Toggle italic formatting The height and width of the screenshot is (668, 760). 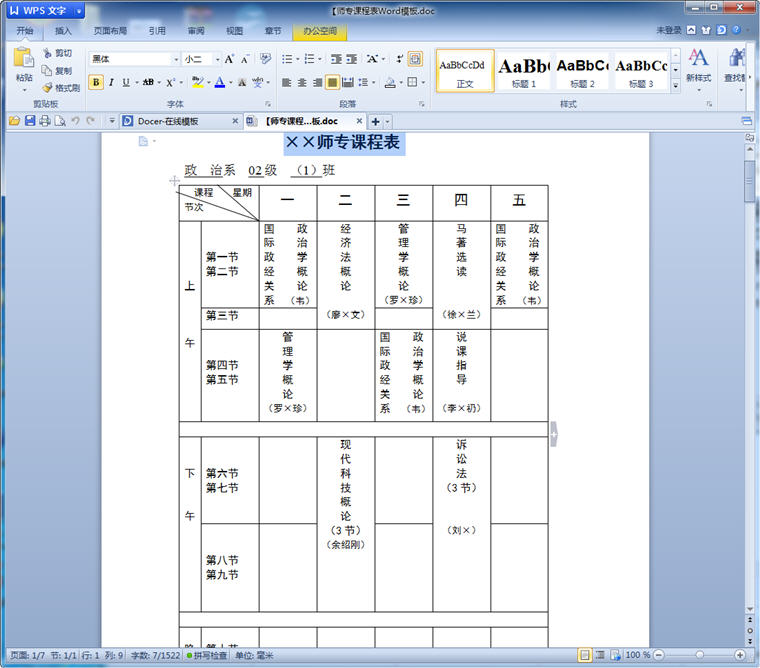111,82
